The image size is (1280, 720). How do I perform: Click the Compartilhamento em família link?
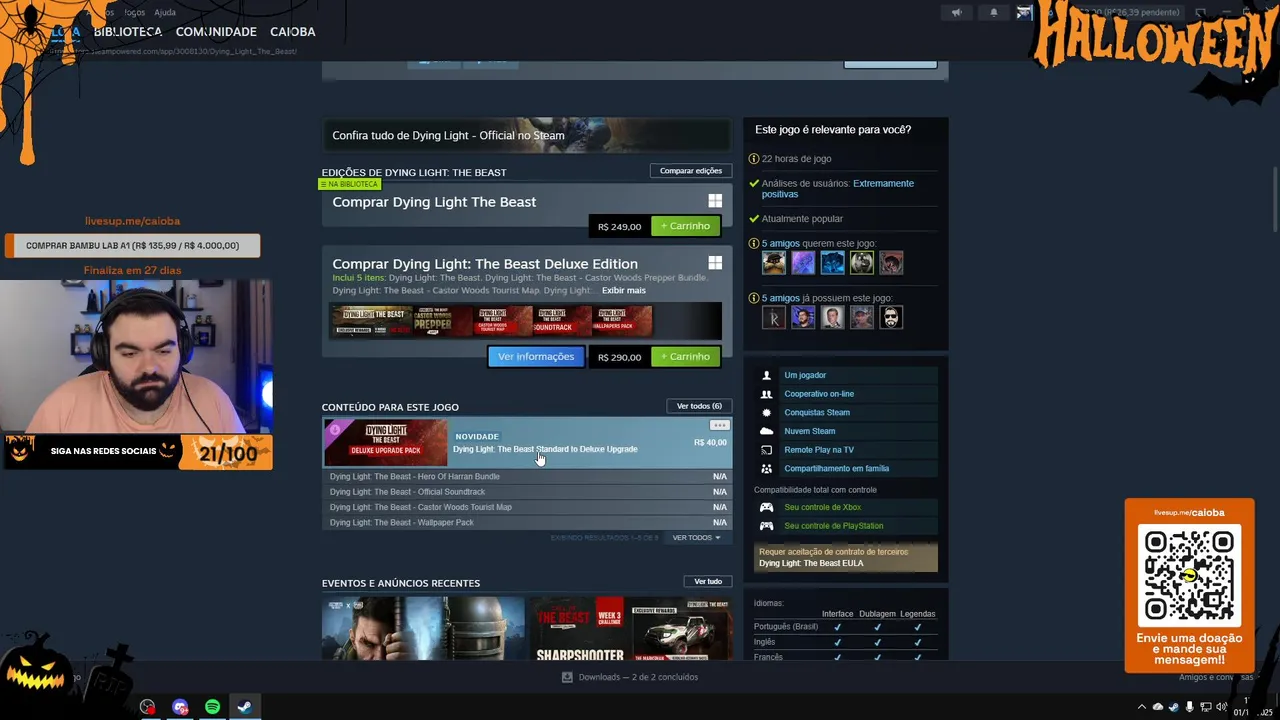[x=837, y=469]
